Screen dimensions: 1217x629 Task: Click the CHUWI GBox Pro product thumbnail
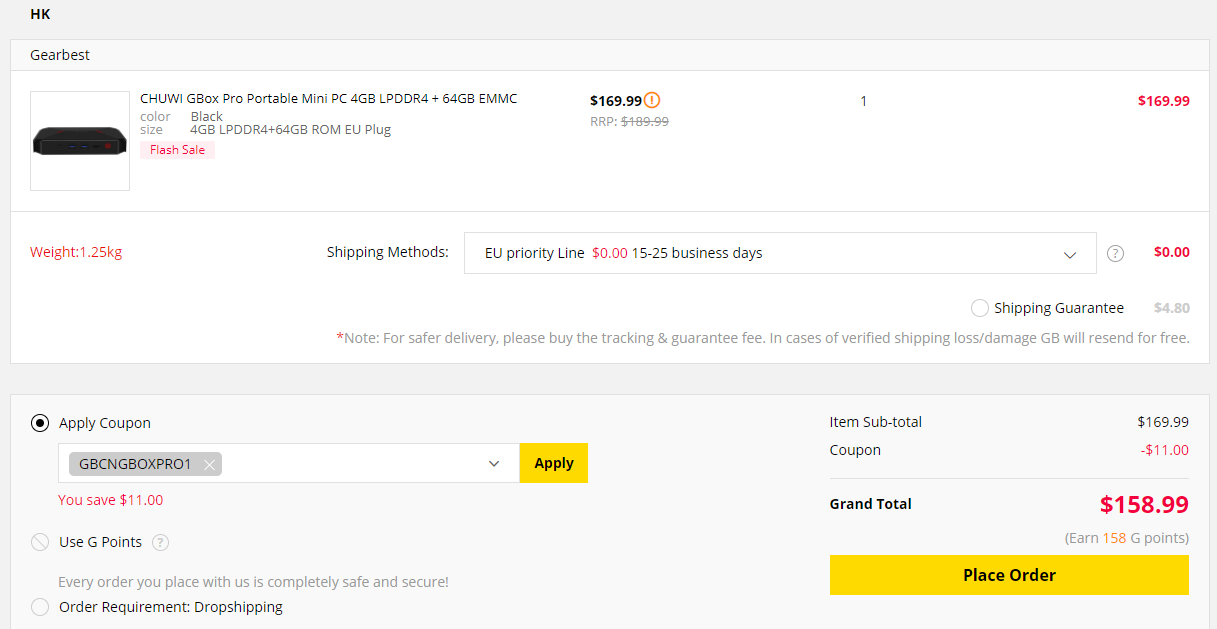click(x=79, y=141)
